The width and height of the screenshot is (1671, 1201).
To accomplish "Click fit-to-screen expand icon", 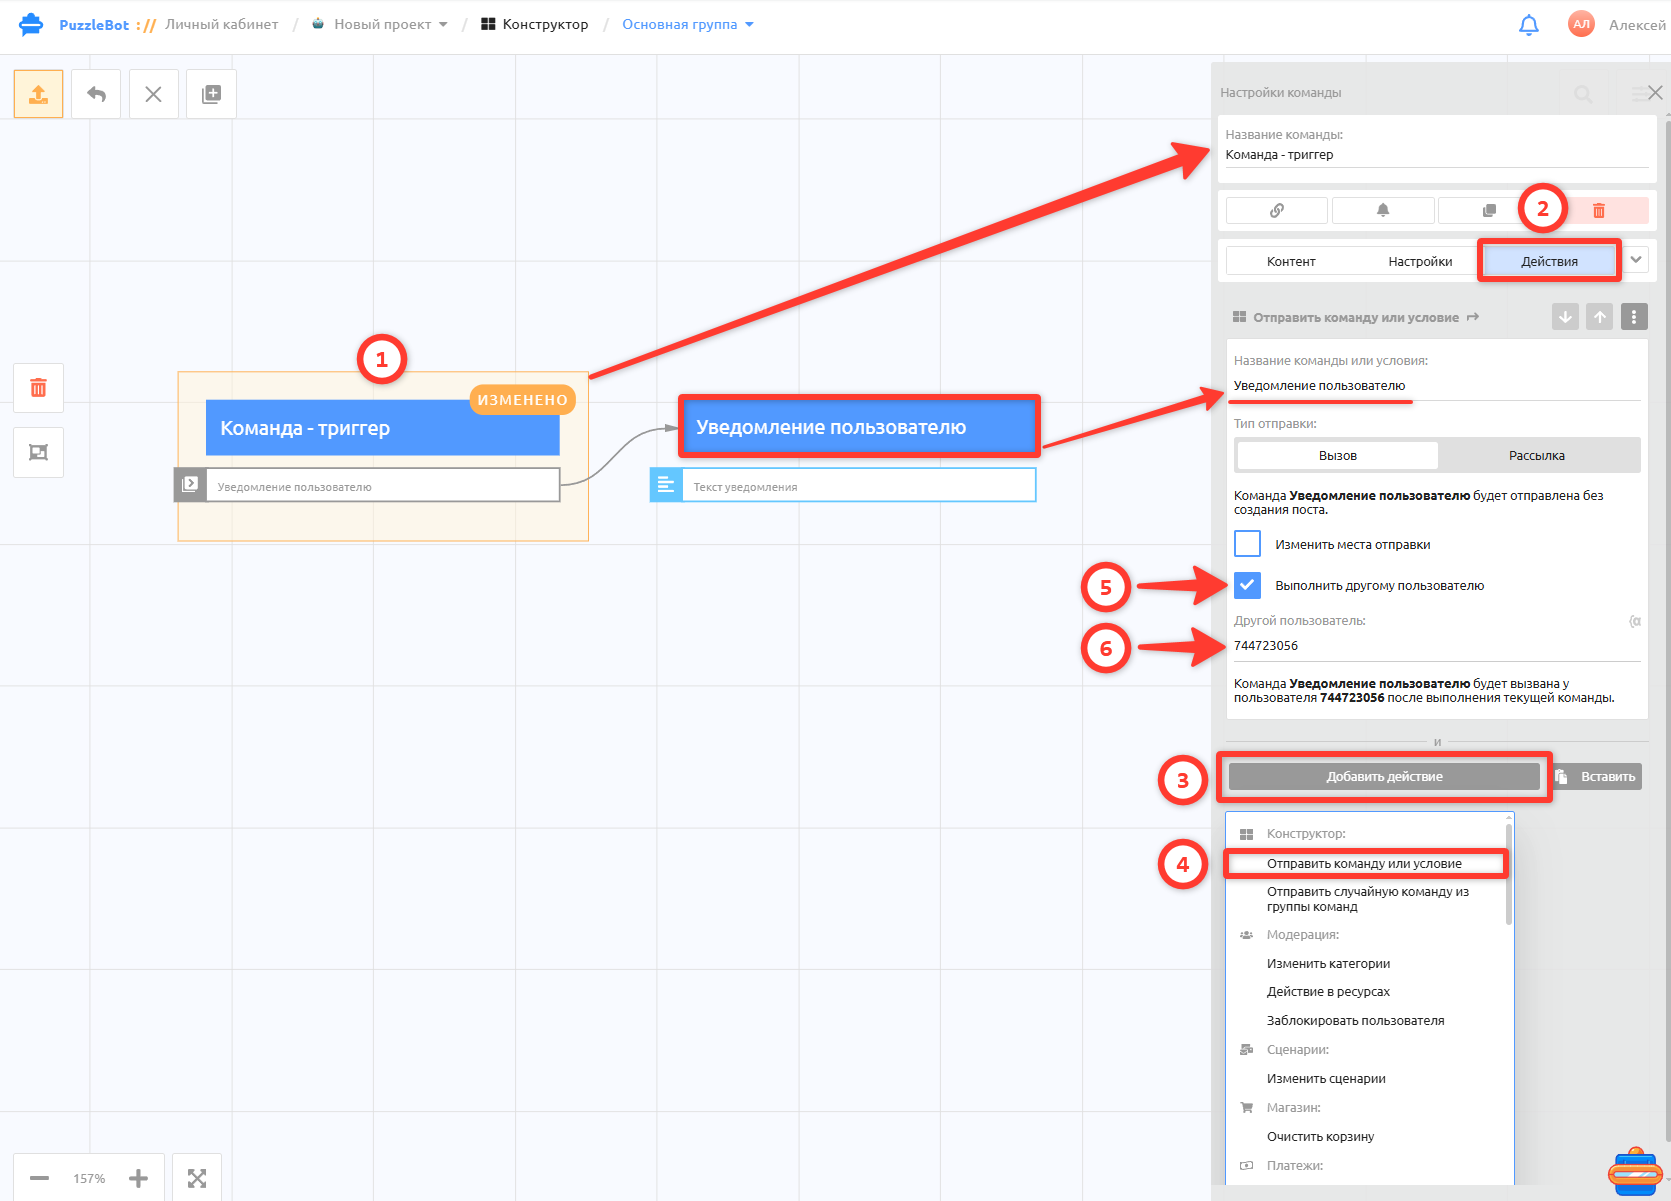I will pos(197,1178).
